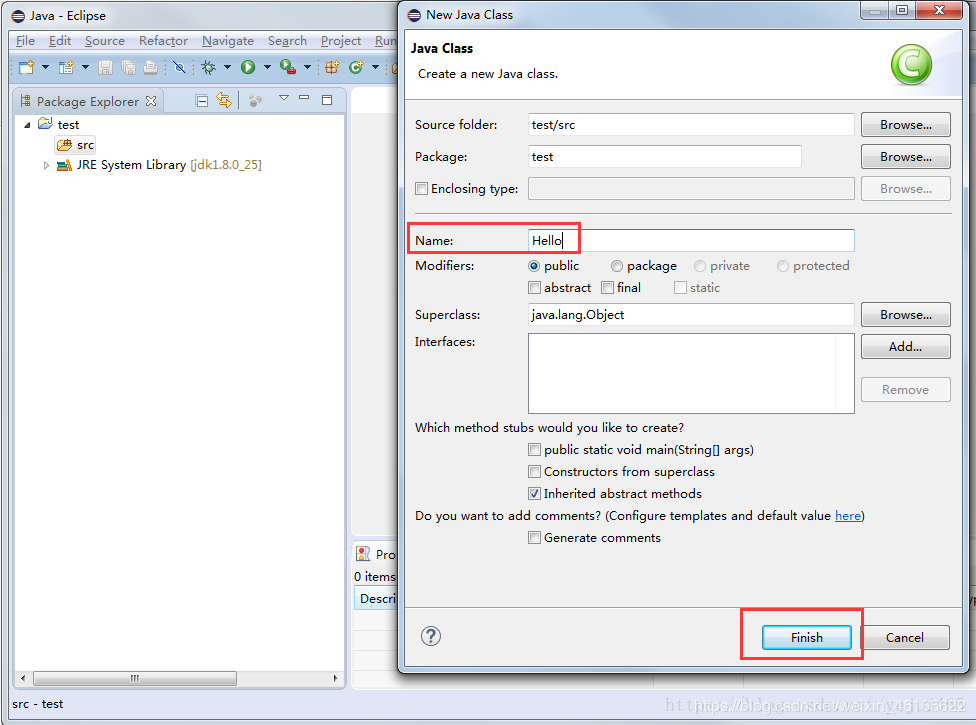Click the Superclass text field
This screenshot has width=976, height=725.
pyautogui.click(x=691, y=314)
